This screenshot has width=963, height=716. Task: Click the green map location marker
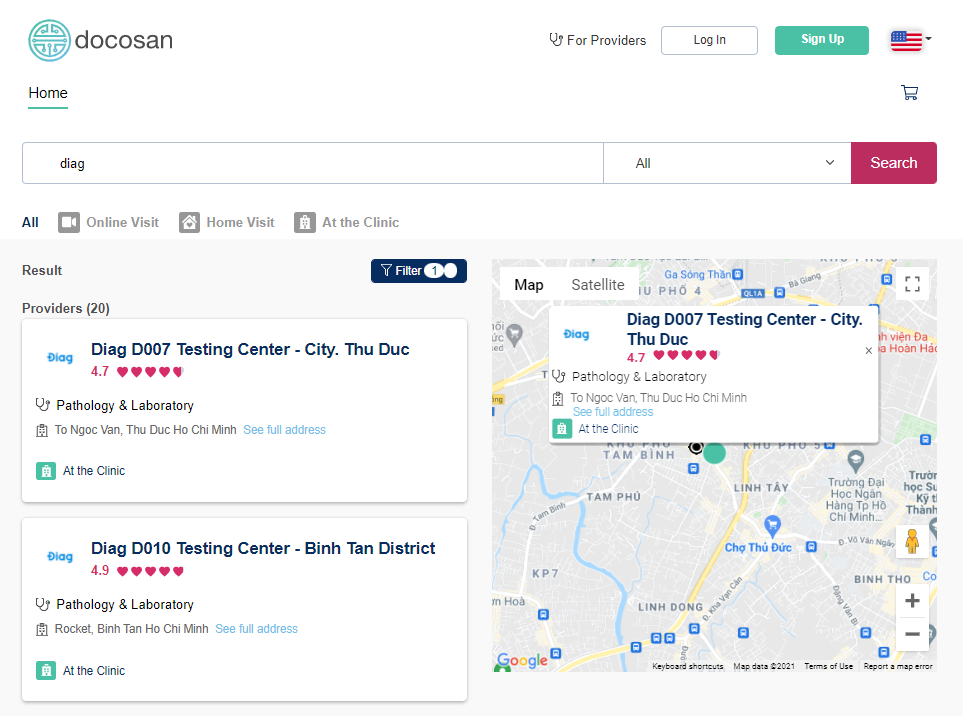pos(714,452)
